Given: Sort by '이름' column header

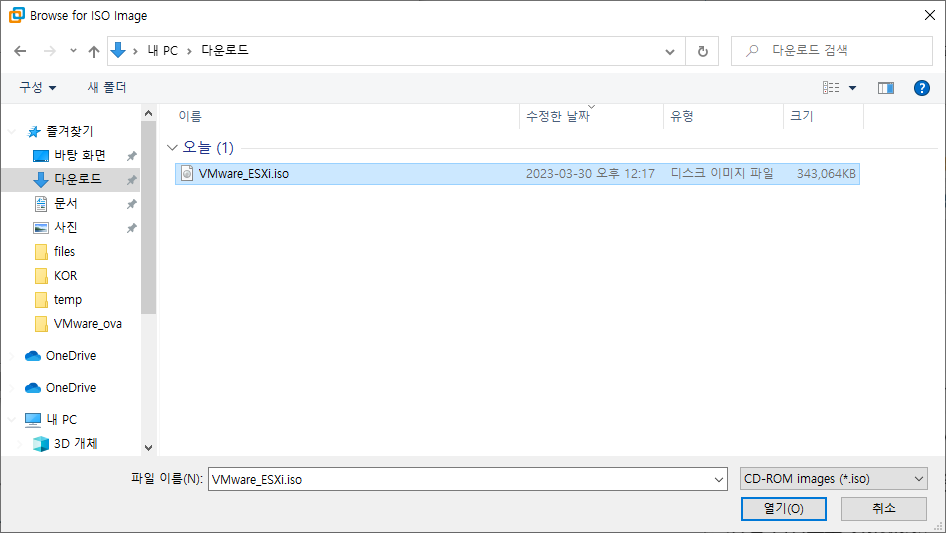Looking at the screenshot, I should coord(190,116).
